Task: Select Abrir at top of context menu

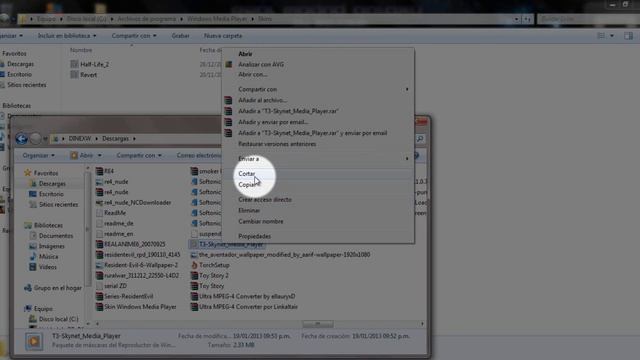Action: click(245, 54)
